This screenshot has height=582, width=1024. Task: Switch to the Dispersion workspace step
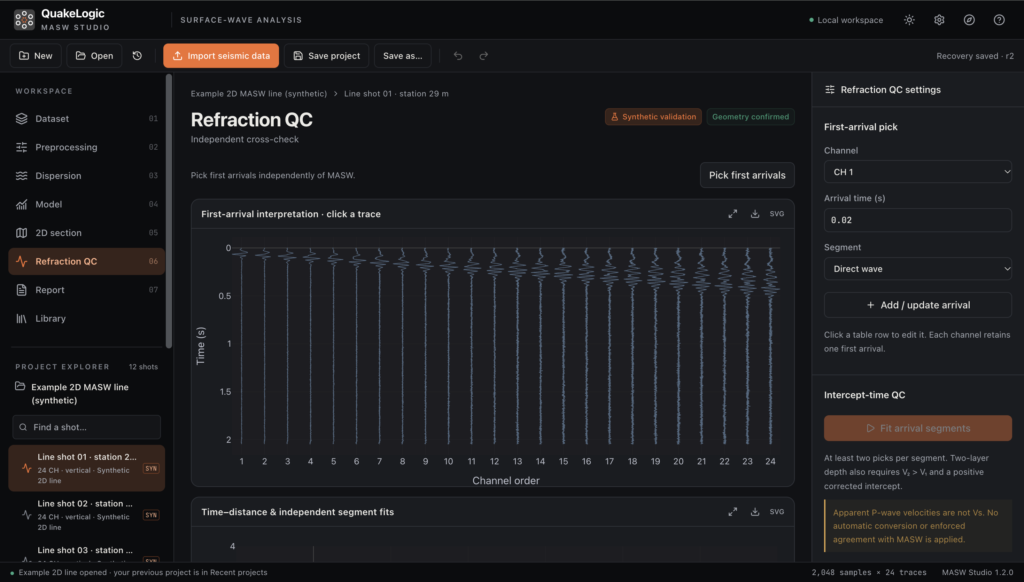coord(87,176)
